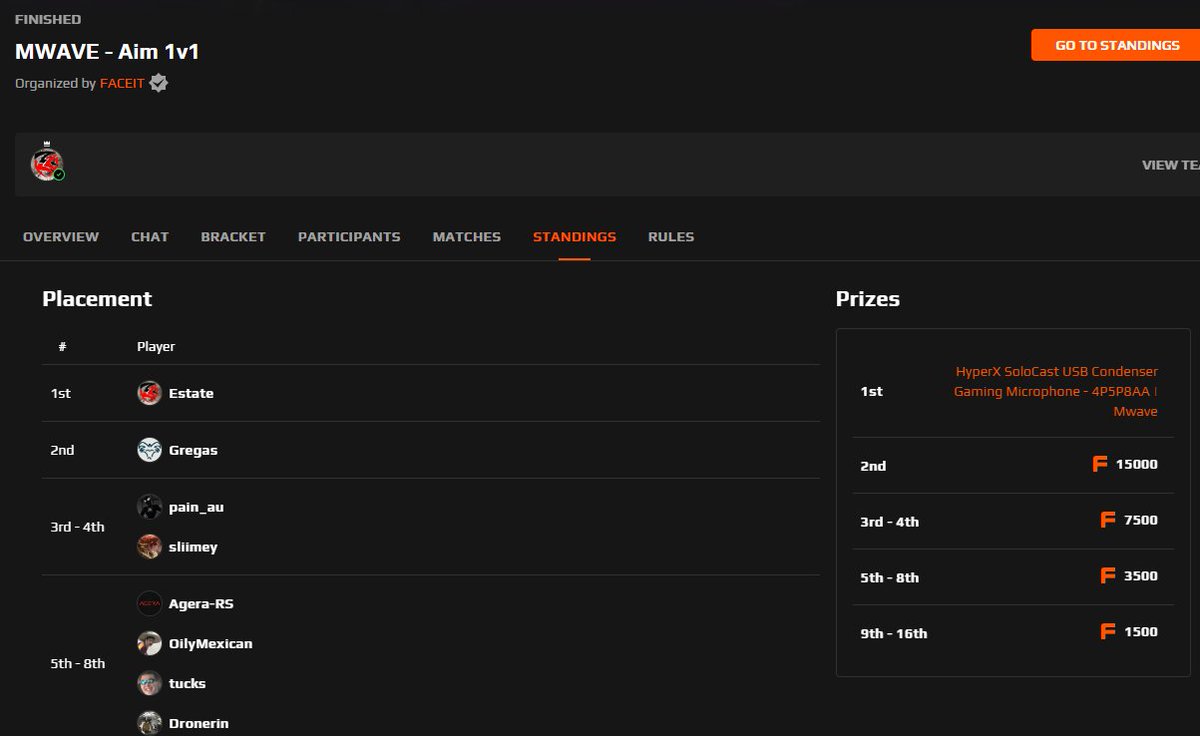Click the 5th - 8th placement label
This screenshot has width=1200, height=736.
(77, 664)
